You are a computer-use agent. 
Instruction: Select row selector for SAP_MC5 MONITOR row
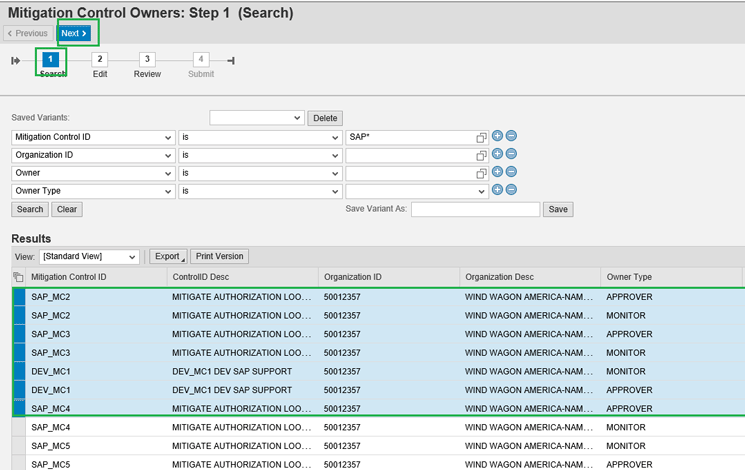coord(18,446)
